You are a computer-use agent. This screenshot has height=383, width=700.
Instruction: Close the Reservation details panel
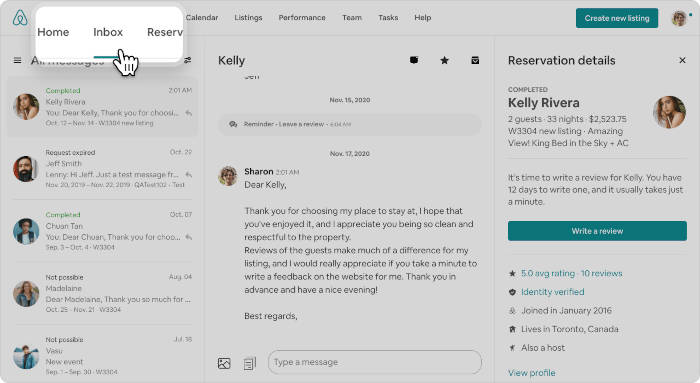click(x=682, y=60)
